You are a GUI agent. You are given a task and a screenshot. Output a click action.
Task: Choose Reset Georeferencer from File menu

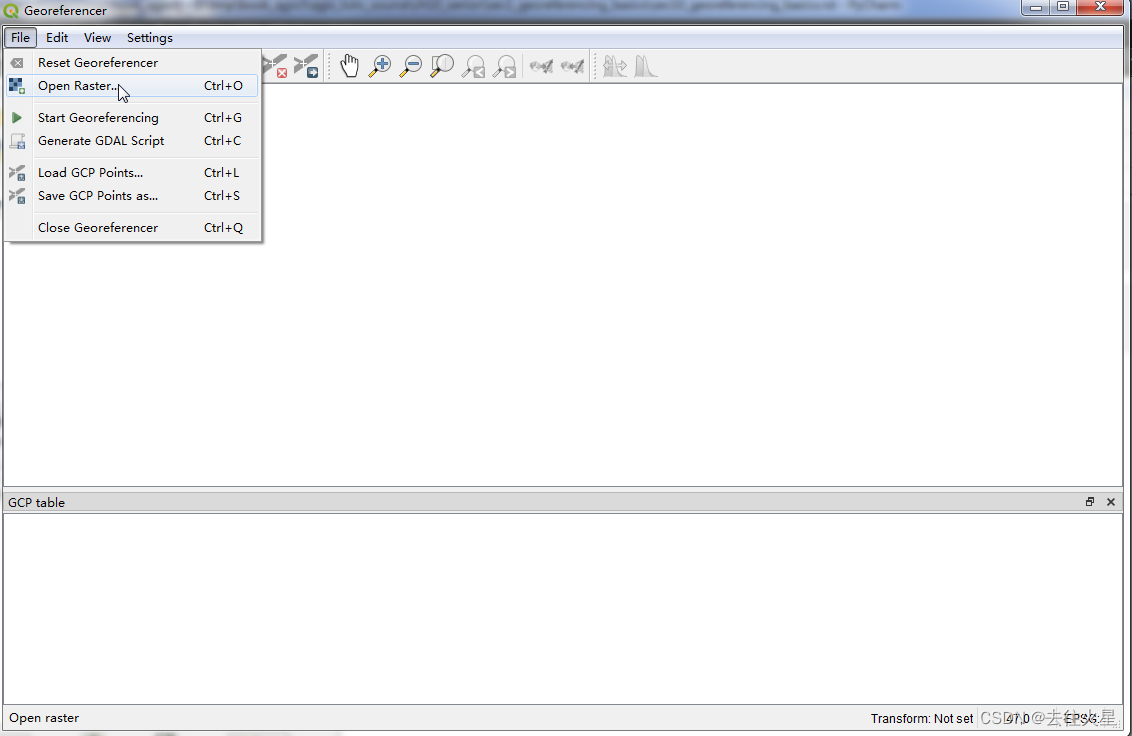coord(132,63)
